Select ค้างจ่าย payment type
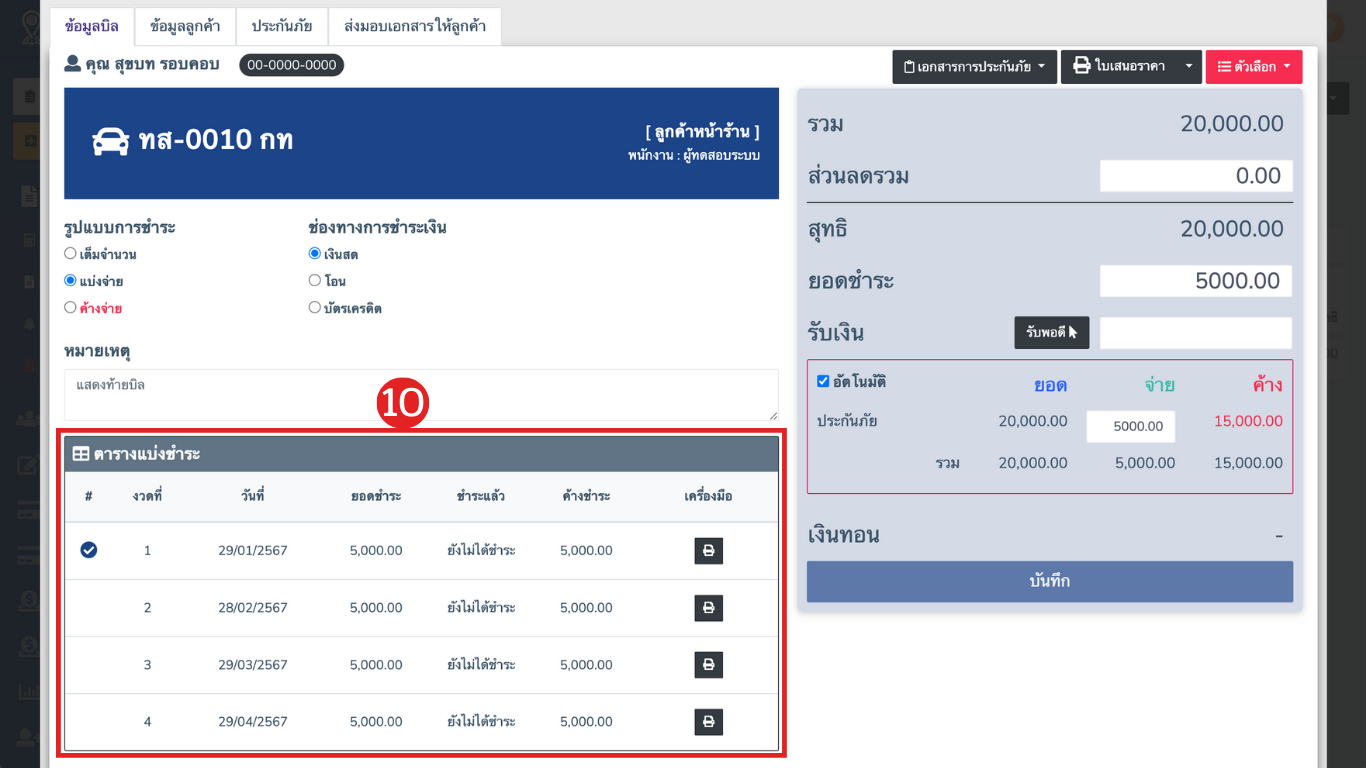Screen dimensions: 1366x768 point(70,308)
